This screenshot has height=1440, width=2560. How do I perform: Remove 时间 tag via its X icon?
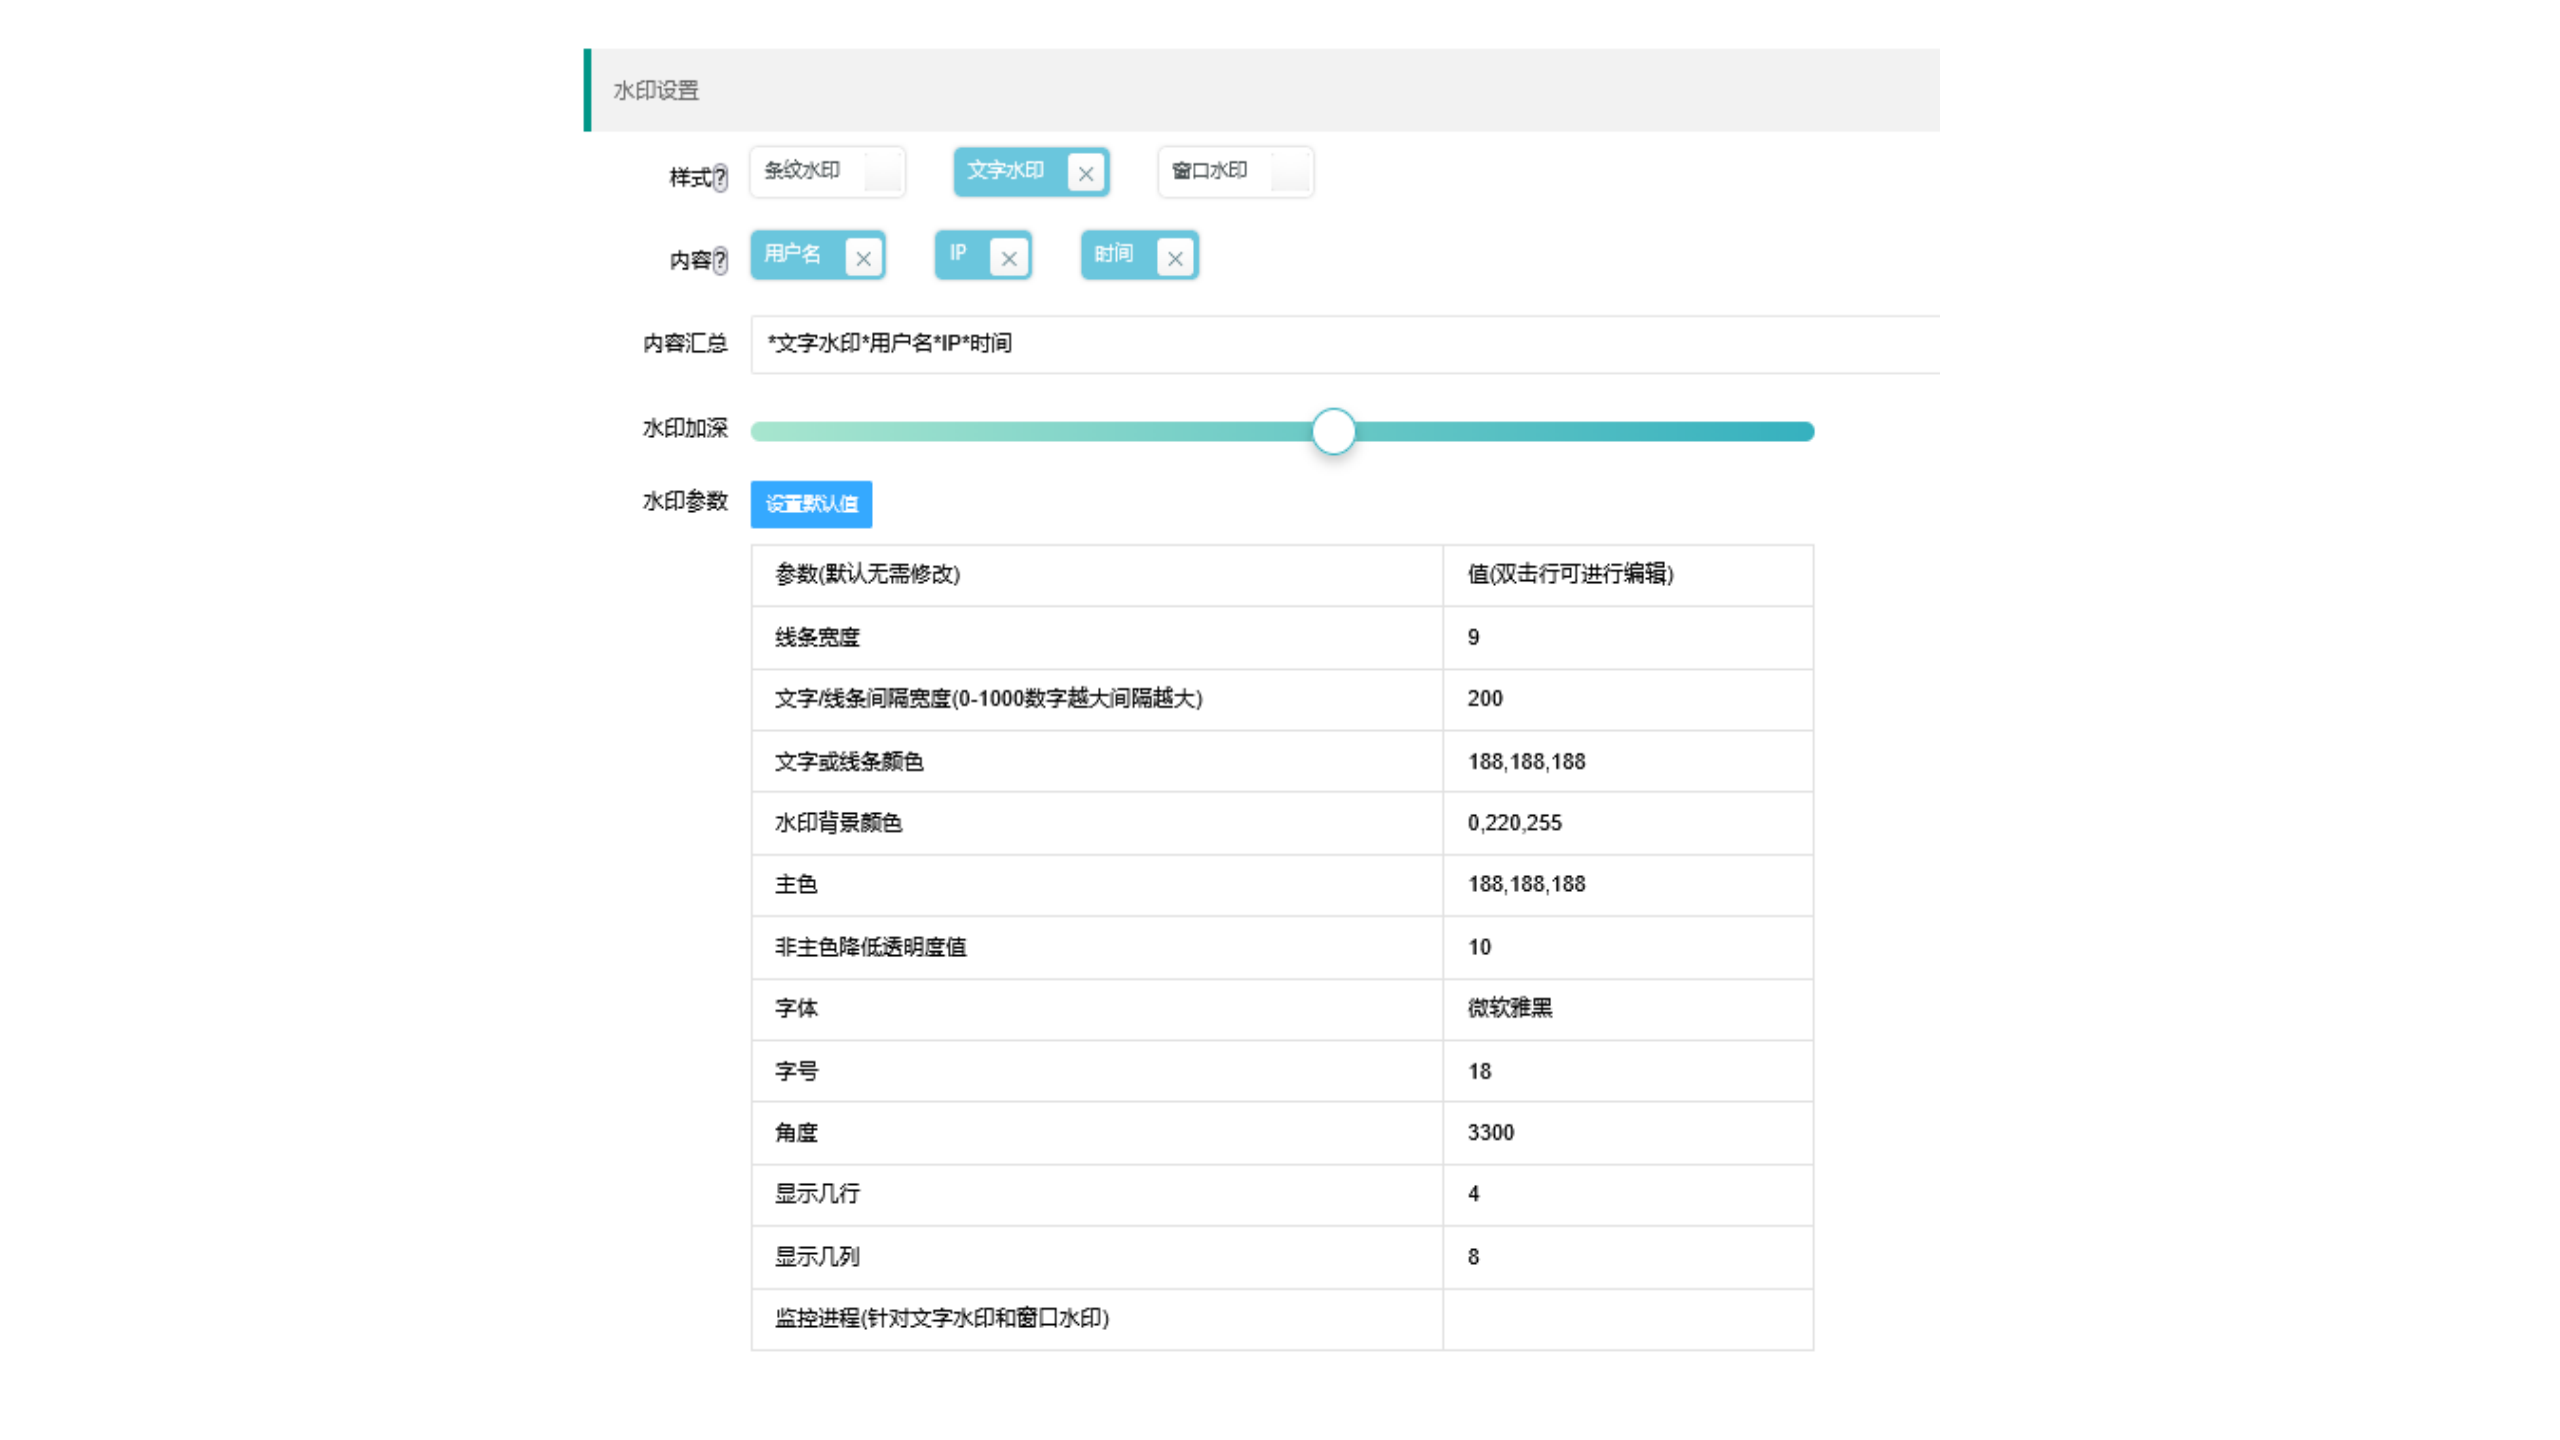tap(1175, 258)
